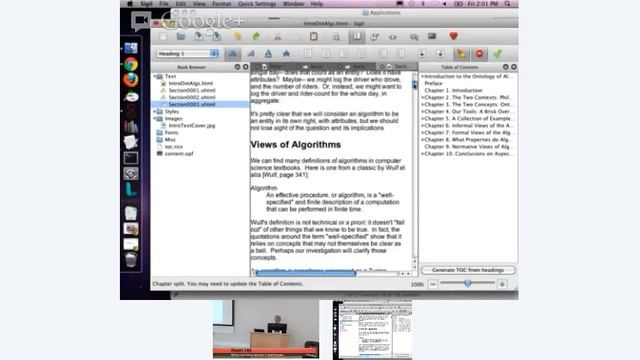Collapse the Text folder in Book Browser
Screen dimensions: 640x360
[155, 76]
